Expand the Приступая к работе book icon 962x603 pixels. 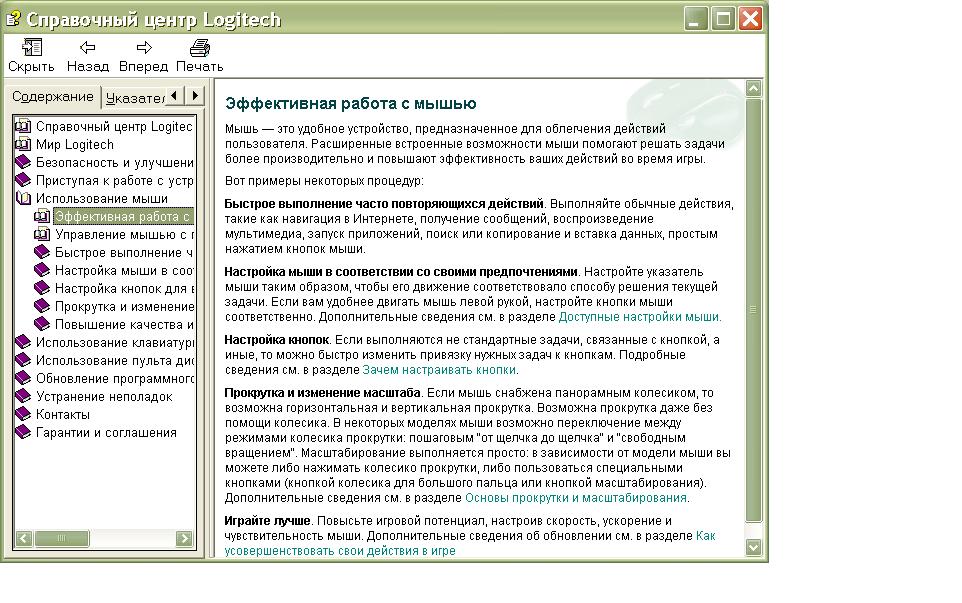pos(23,180)
